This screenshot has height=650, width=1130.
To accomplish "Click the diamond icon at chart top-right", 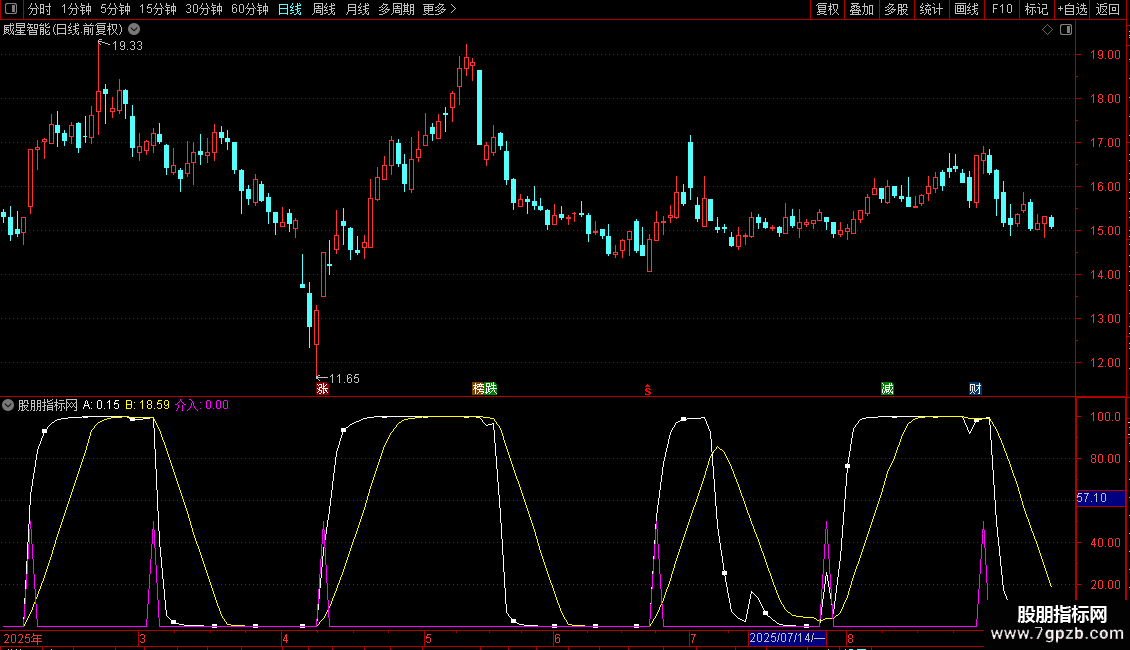I will pyautogui.click(x=1047, y=30).
